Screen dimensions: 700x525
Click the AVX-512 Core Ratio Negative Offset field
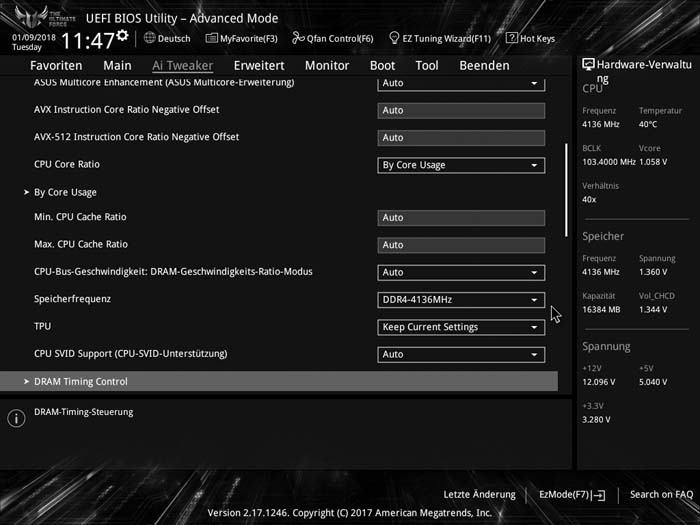pos(461,138)
